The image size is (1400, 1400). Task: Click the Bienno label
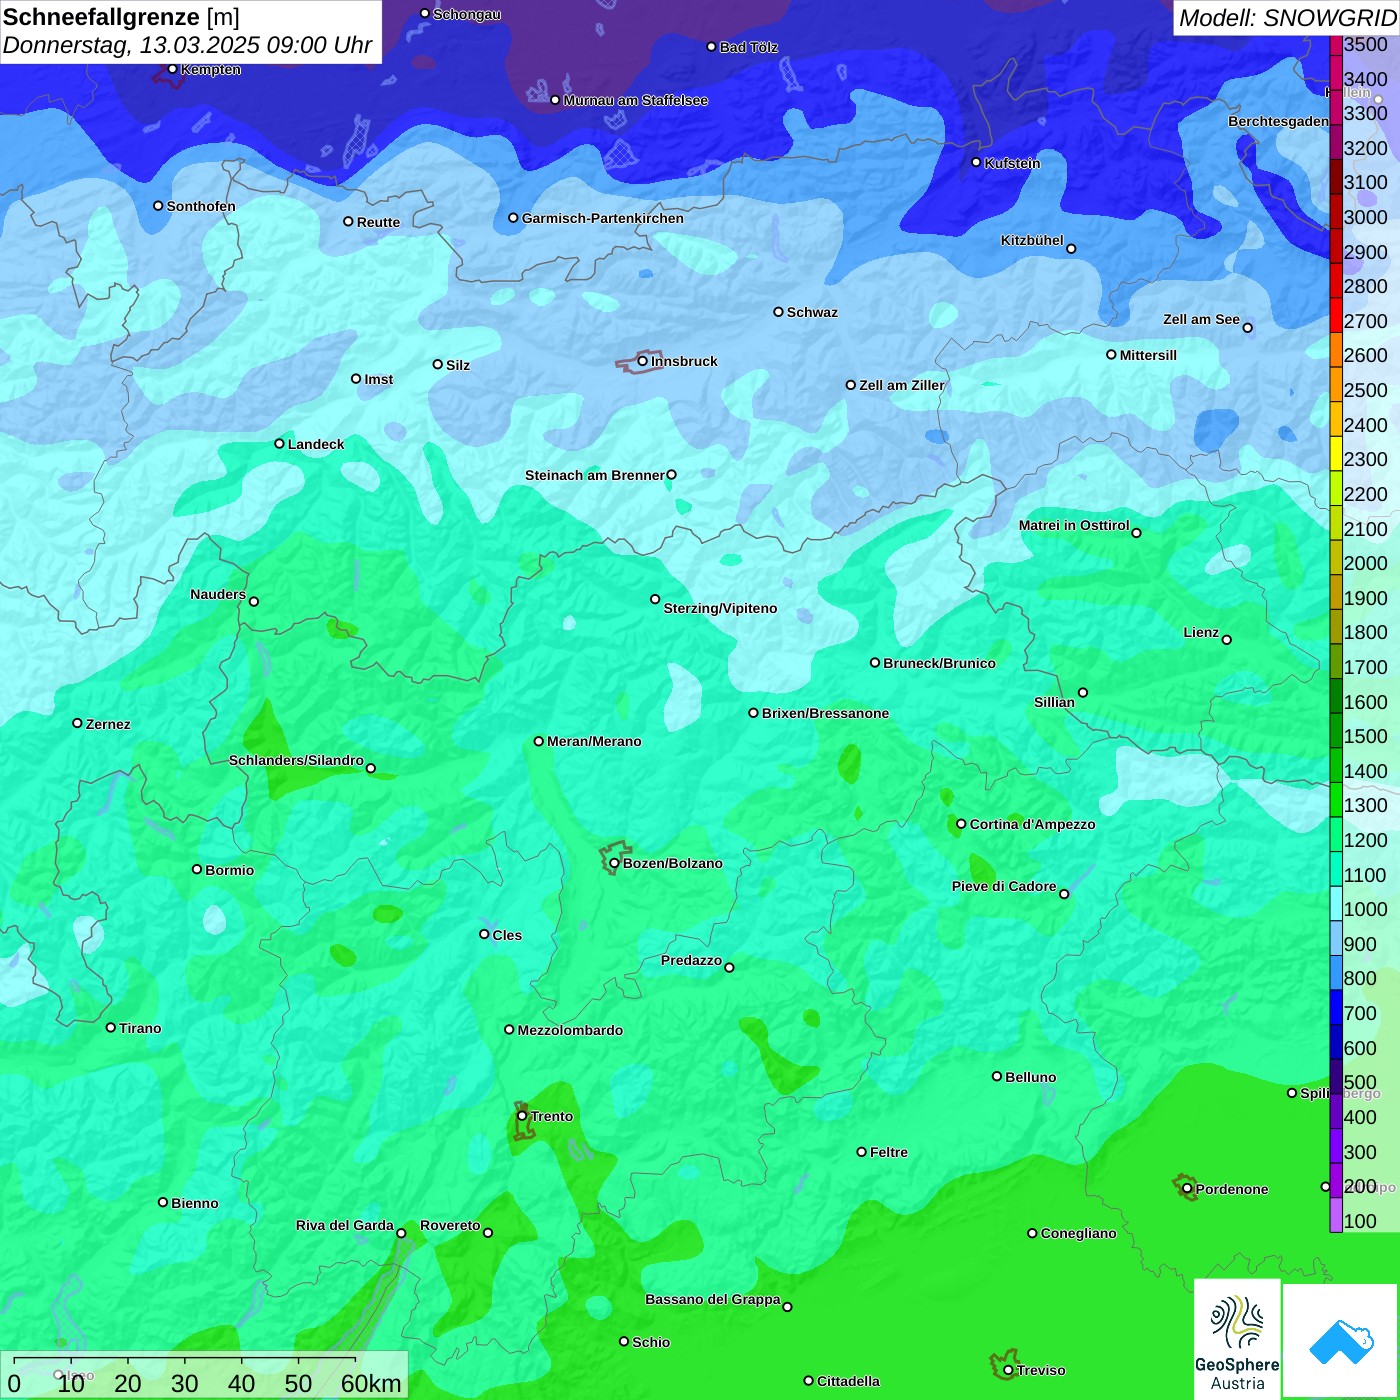pos(194,1203)
